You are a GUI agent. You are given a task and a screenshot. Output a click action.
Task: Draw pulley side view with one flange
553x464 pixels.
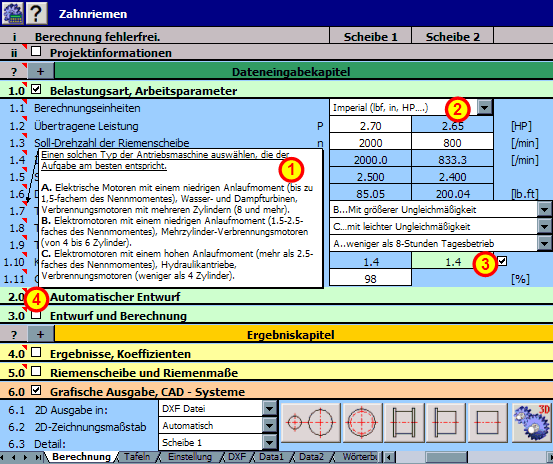[446, 423]
